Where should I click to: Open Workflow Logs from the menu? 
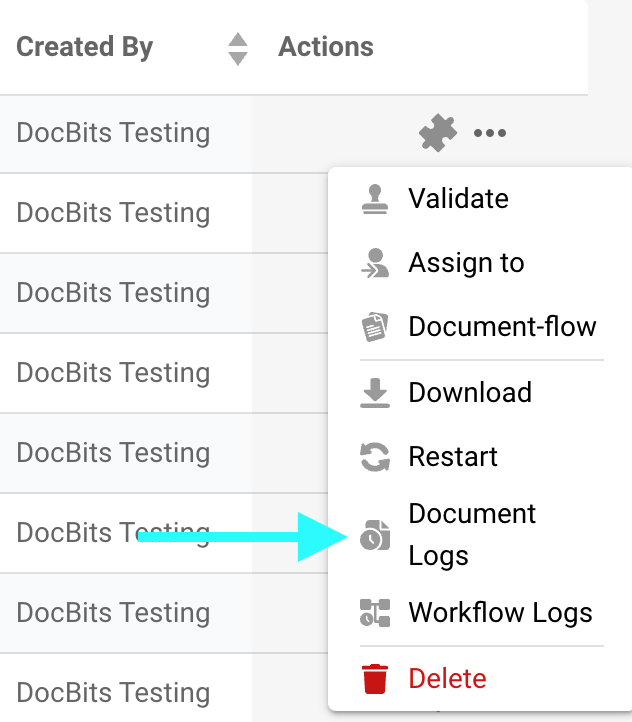tap(500, 613)
